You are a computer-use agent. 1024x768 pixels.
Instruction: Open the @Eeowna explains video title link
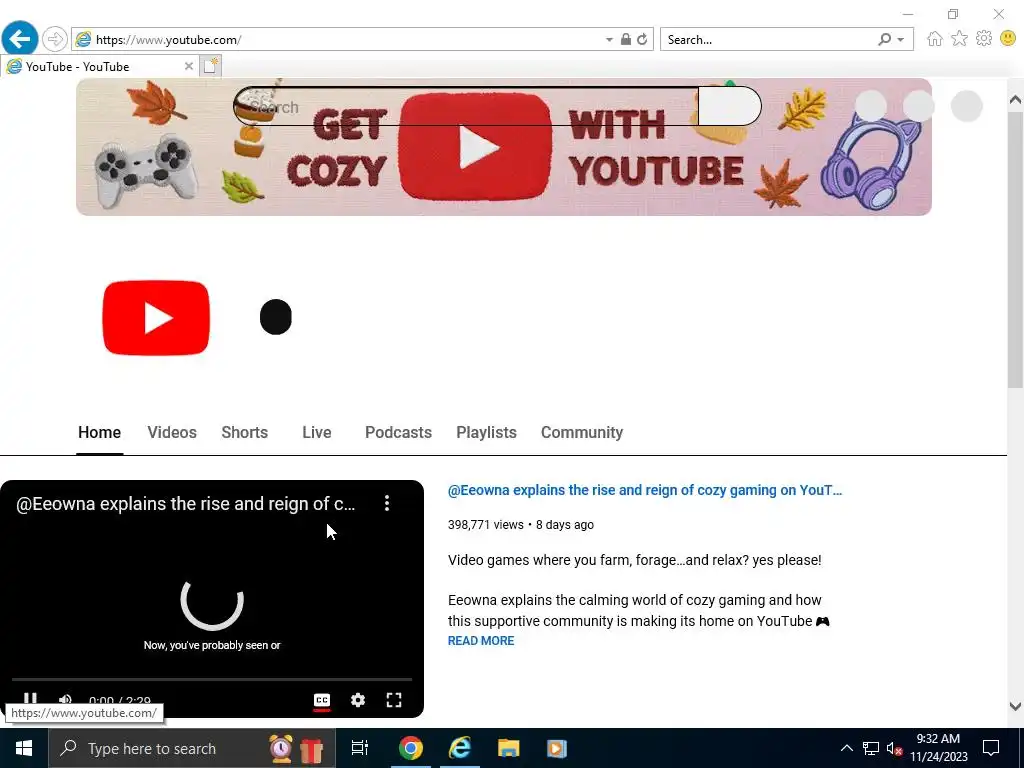coord(645,490)
